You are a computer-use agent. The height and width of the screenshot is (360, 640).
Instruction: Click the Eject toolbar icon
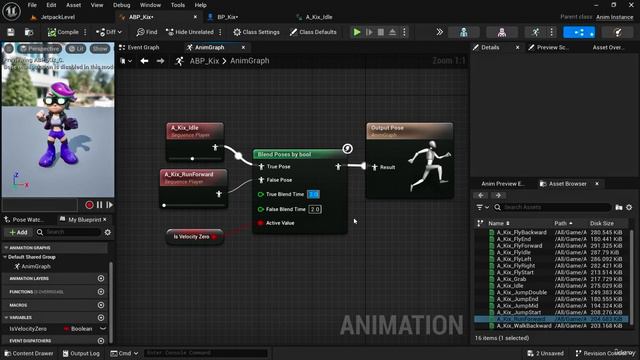392,32
